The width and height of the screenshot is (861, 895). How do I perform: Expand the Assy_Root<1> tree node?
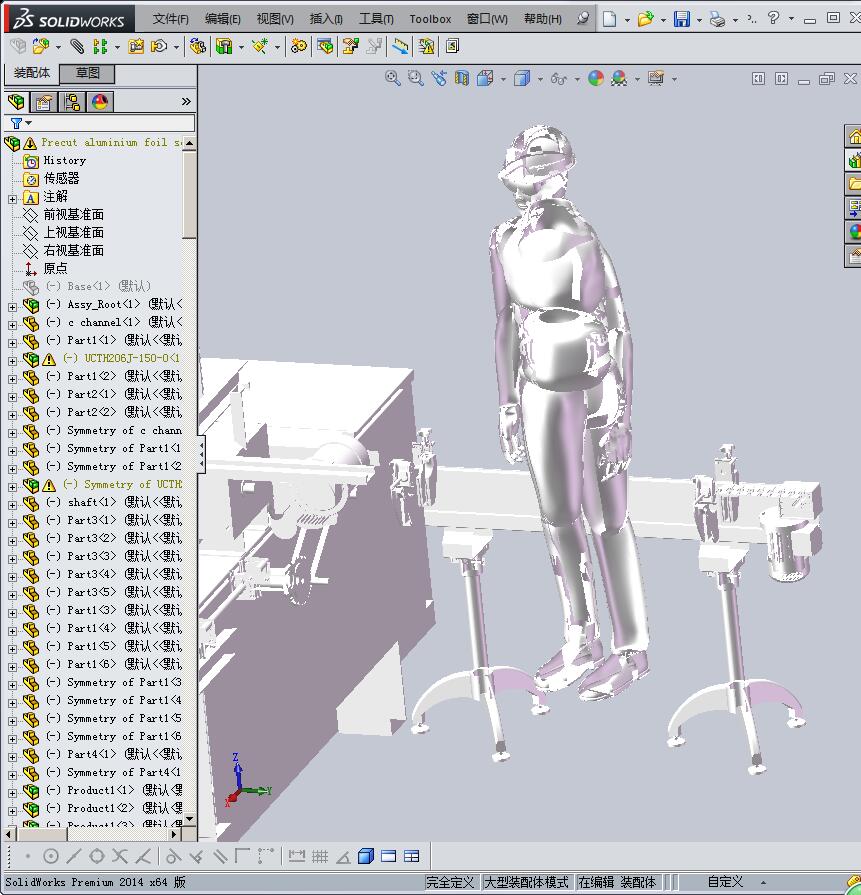(x=12, y=305)
